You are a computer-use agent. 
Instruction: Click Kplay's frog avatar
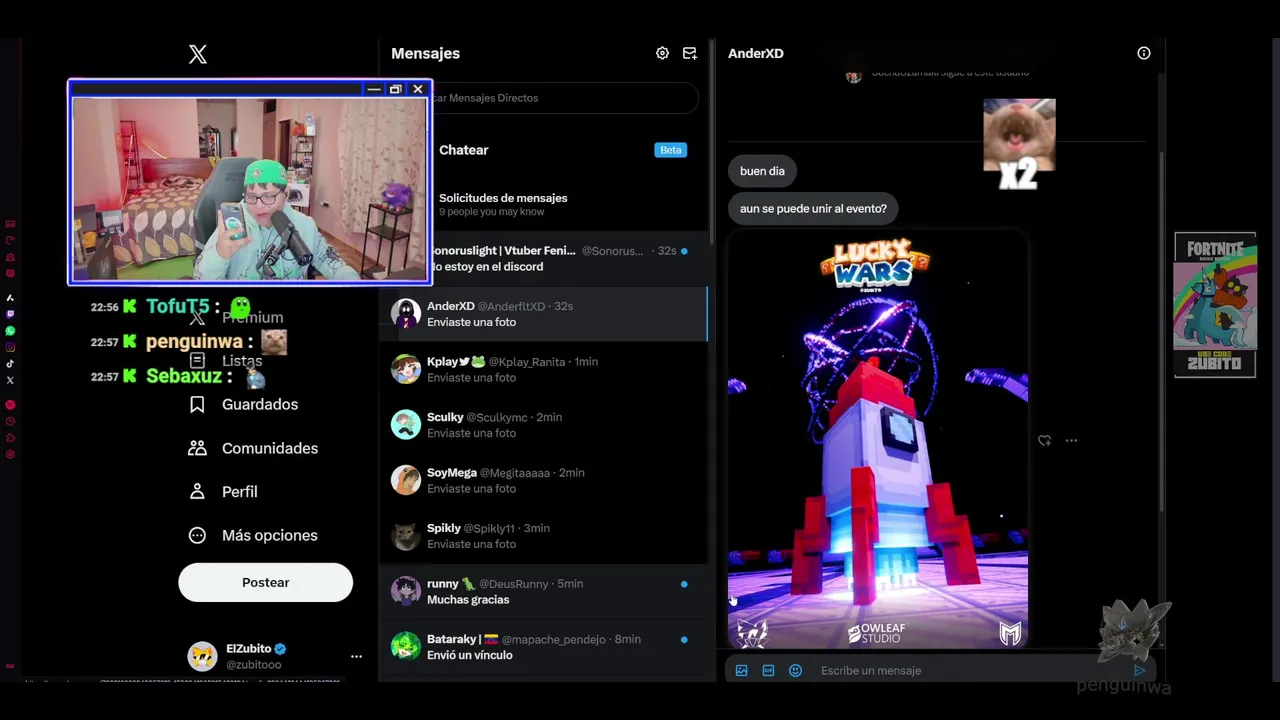(406, 369)
